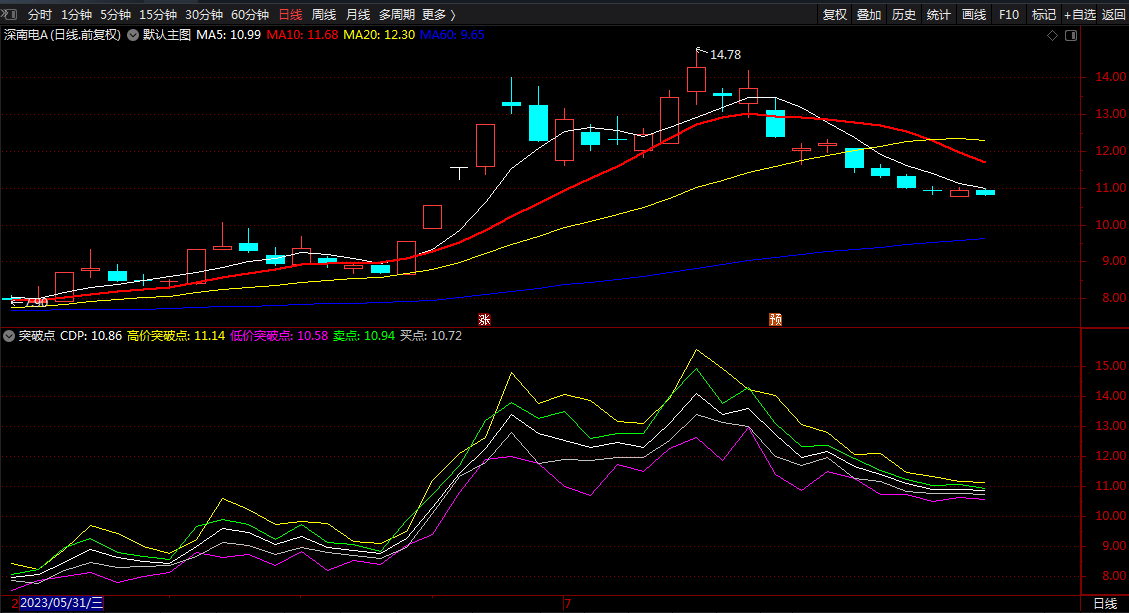Click the 低价突破点: 10.58 label
Screen dimensions: 1129x613
click(279, 336)
